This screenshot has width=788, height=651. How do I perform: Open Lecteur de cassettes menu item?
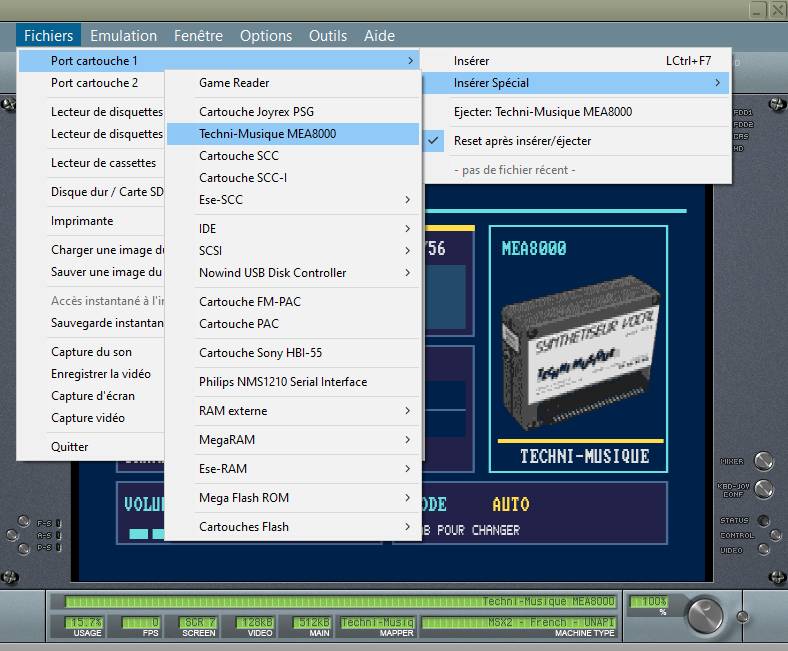(x=91, y=163)
